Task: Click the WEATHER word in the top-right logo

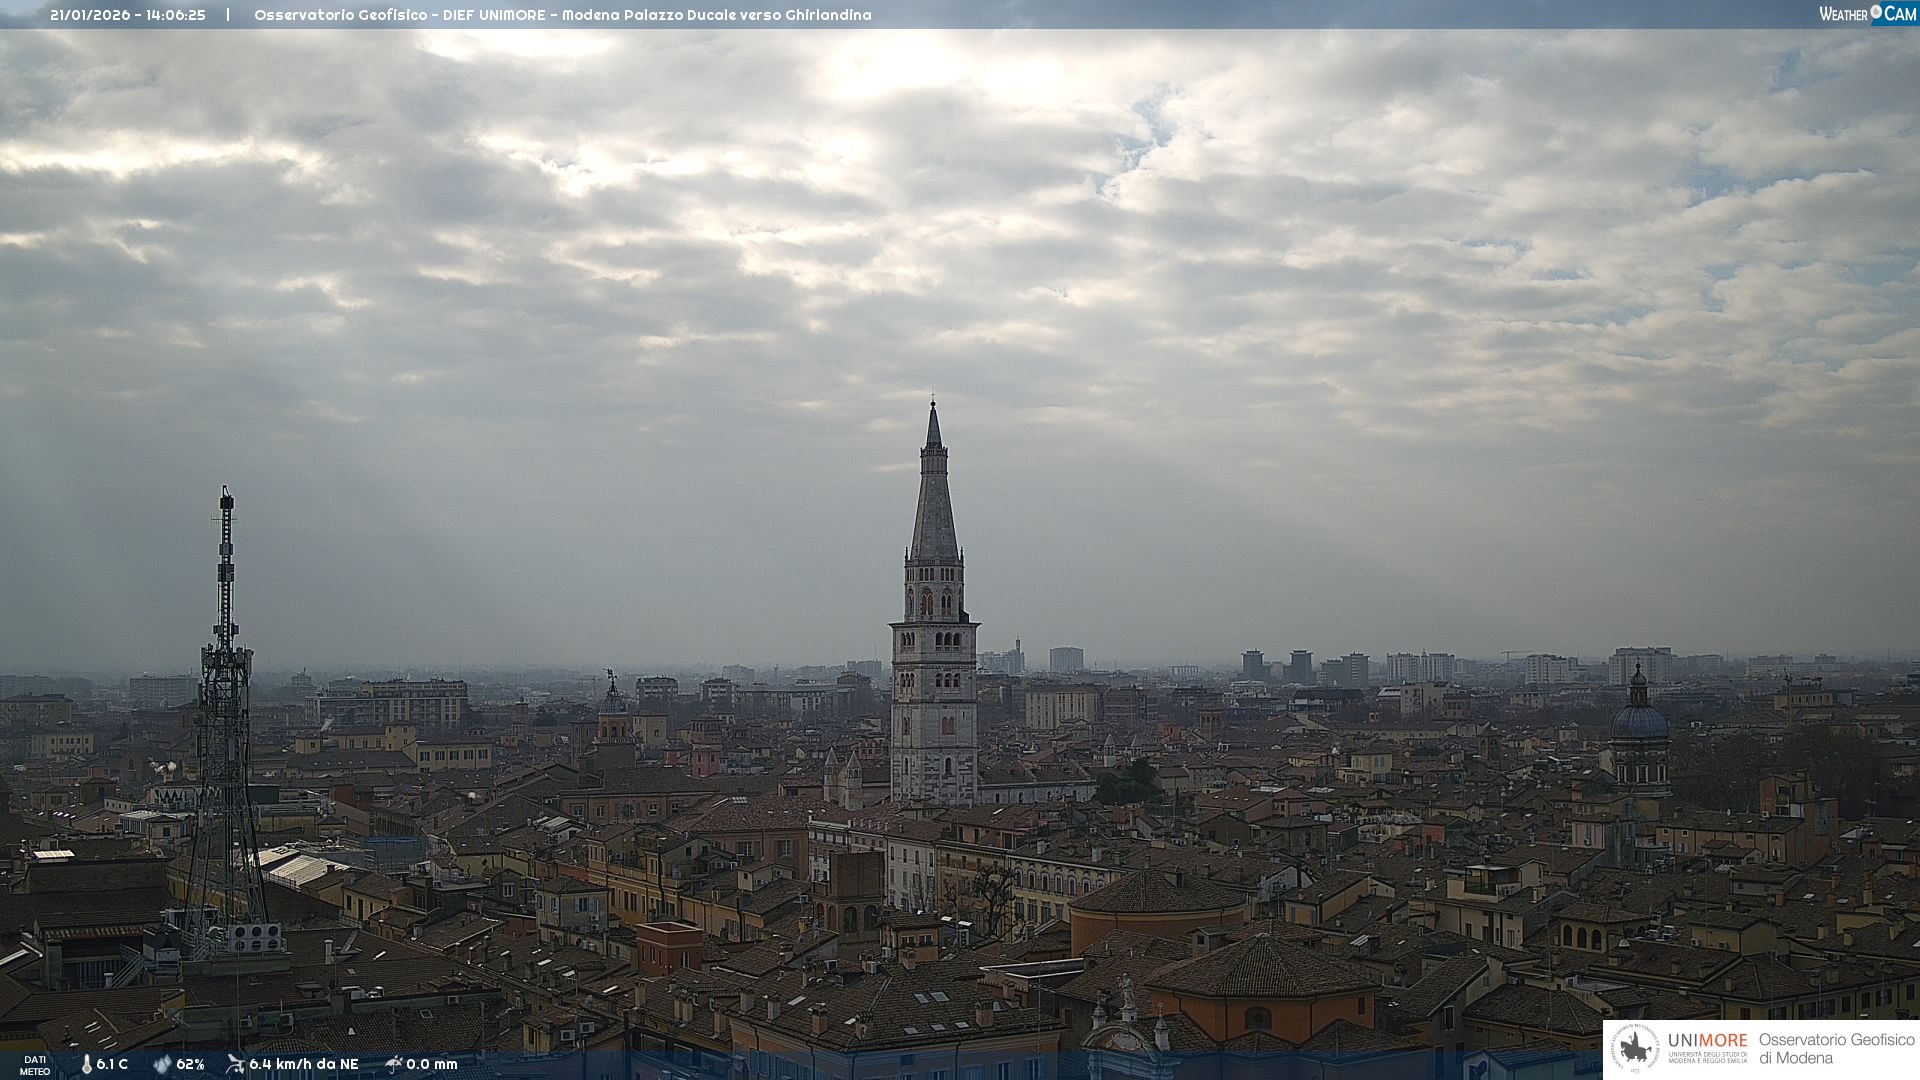Action: tap(1843, 14)
